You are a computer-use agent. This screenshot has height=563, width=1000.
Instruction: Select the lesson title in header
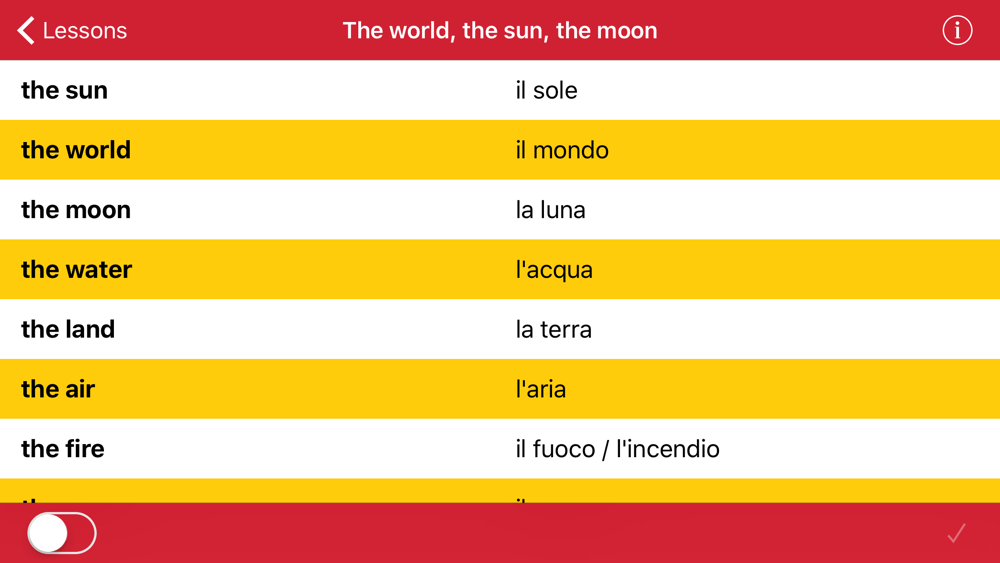tap(500, 30)
